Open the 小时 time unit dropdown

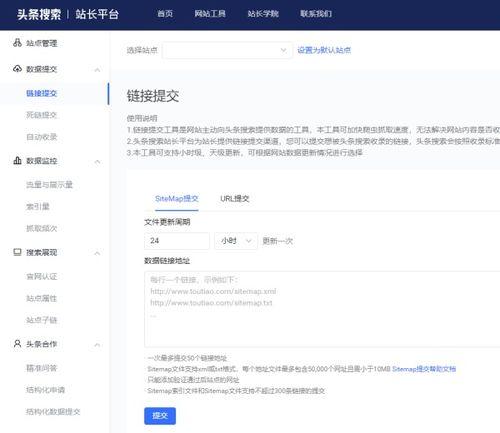click(236, 241)
